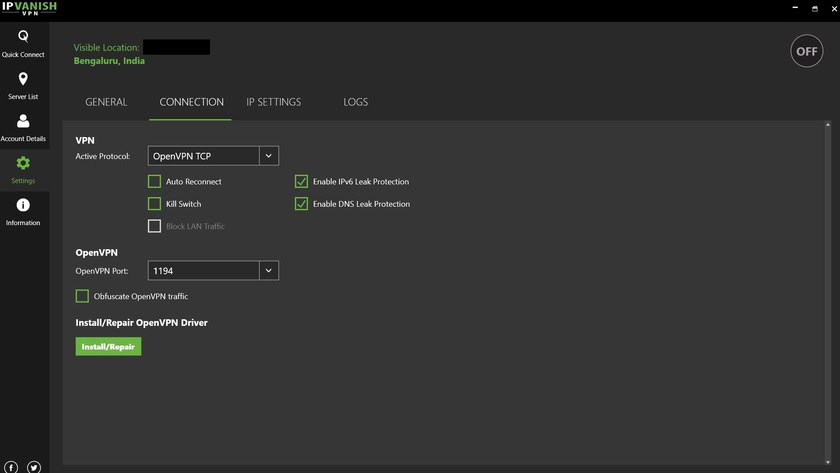Go to Account Details in sidebar

point(23,121)
